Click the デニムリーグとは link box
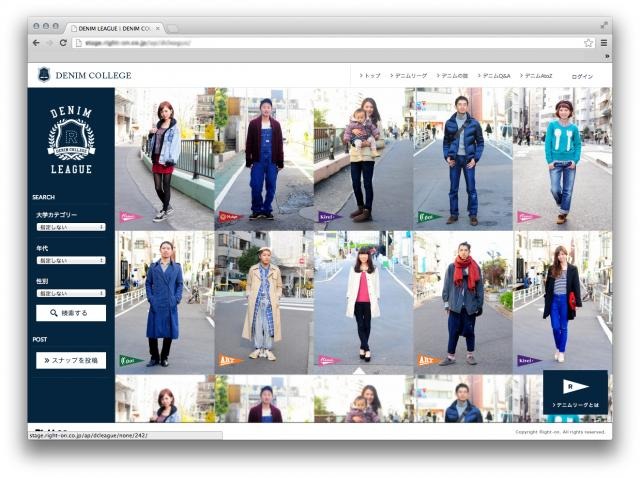Screen dimensions: 640x478 (575, 392)
